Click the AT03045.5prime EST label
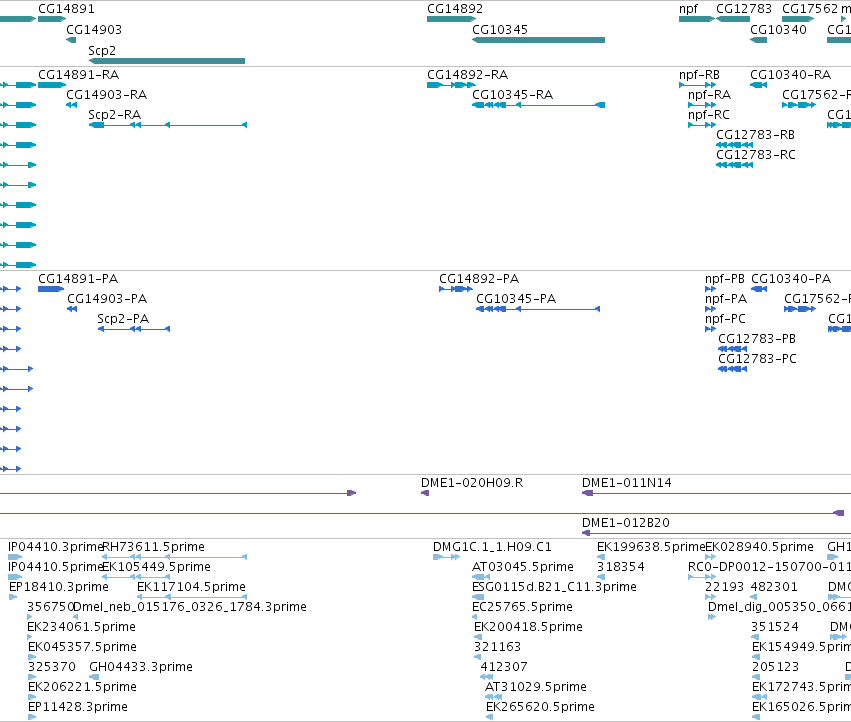Image resolution: width=851 pixels, height=722 pixels. click(523, 567)
